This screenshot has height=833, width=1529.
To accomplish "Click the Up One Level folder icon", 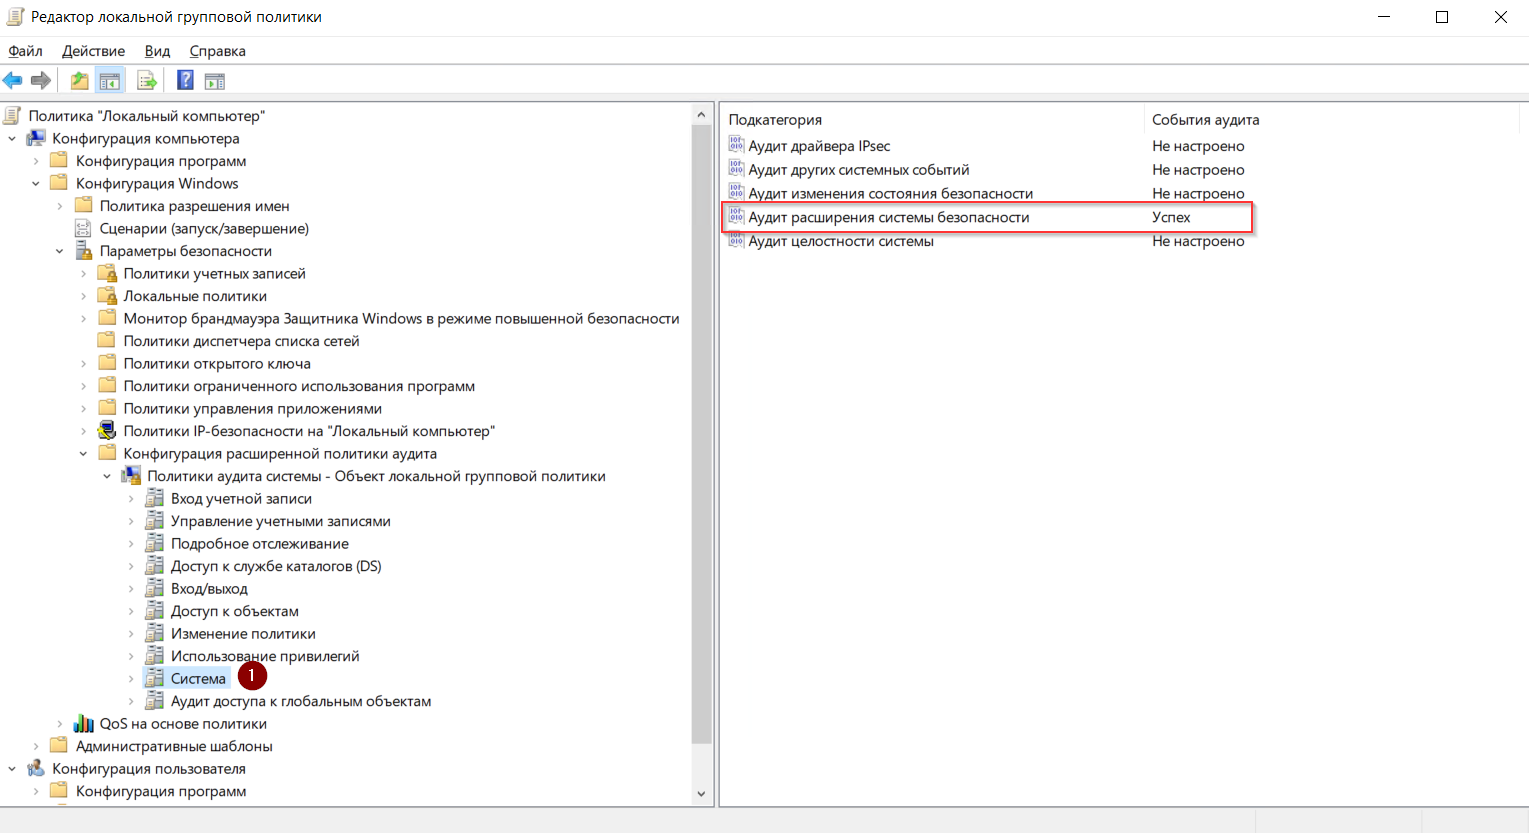I will click(x=79, y=81).
